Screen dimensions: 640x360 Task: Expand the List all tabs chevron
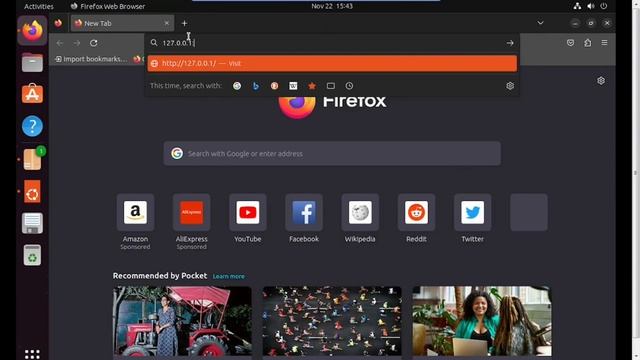(x=540, y=23)
